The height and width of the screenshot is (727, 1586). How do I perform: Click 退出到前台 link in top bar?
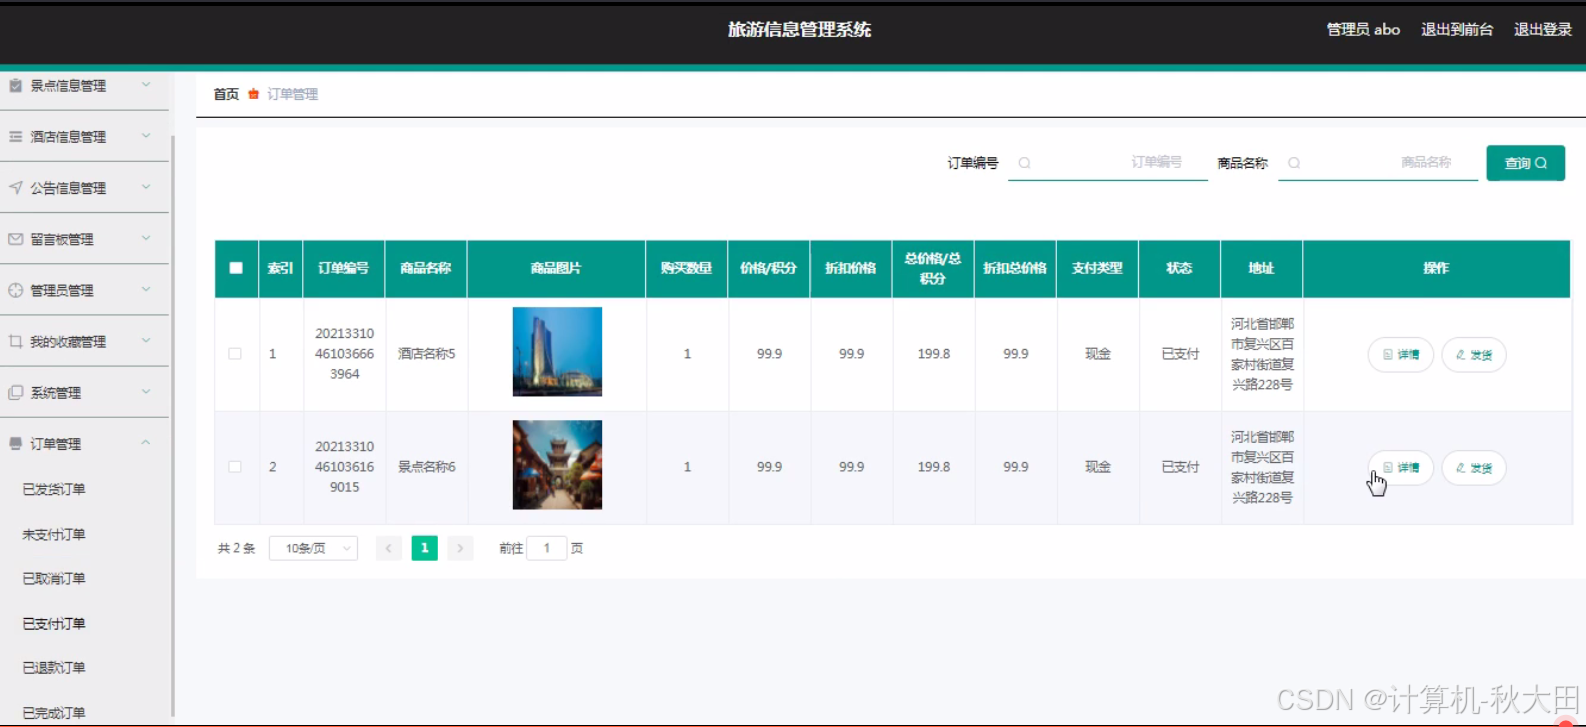(1457, 30)
